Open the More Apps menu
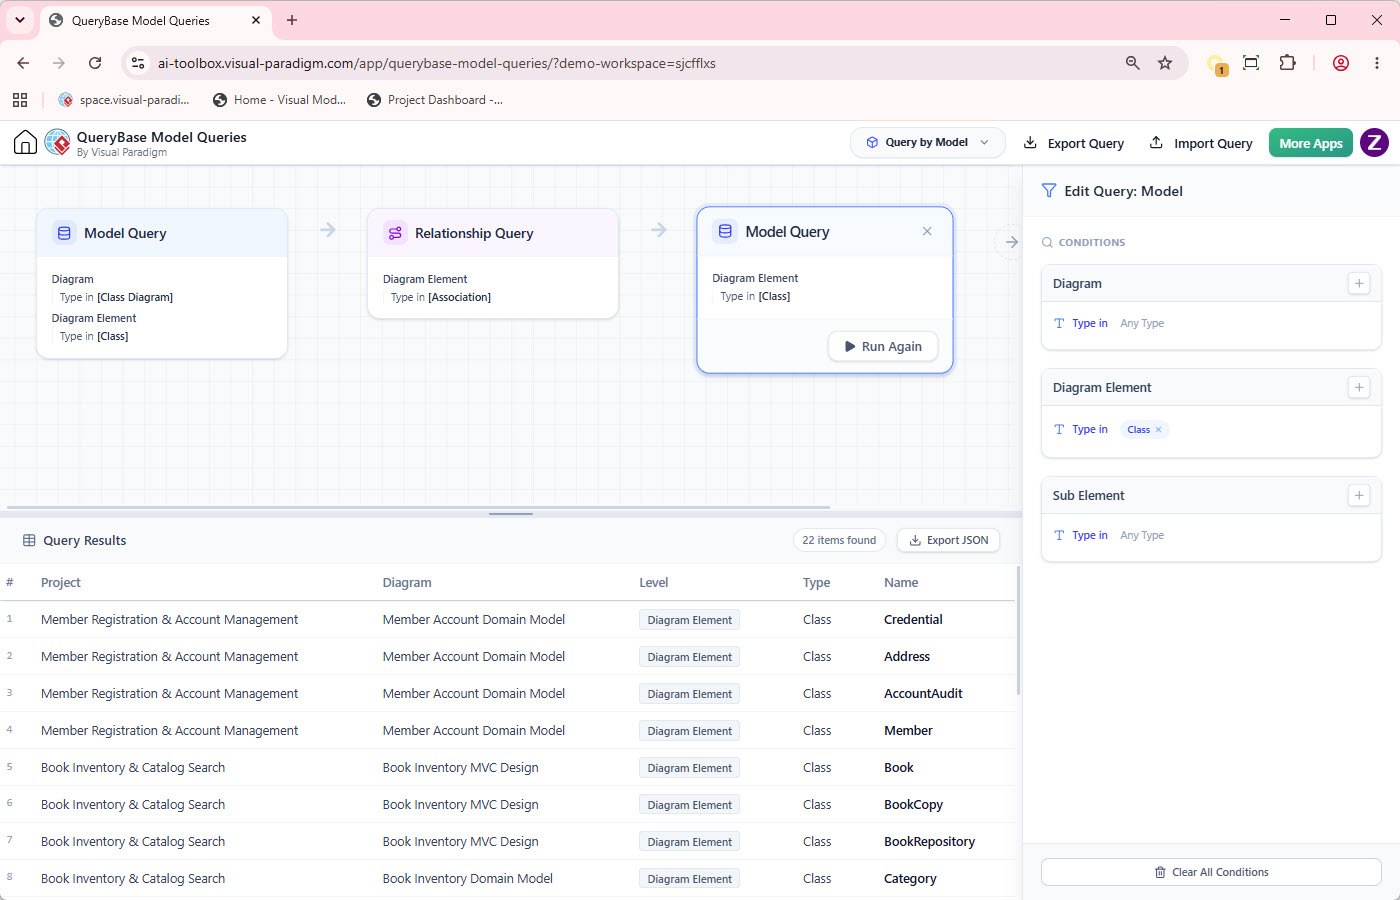Image resolution: width=1400 pixels, height=900 pixels. 1311,143
